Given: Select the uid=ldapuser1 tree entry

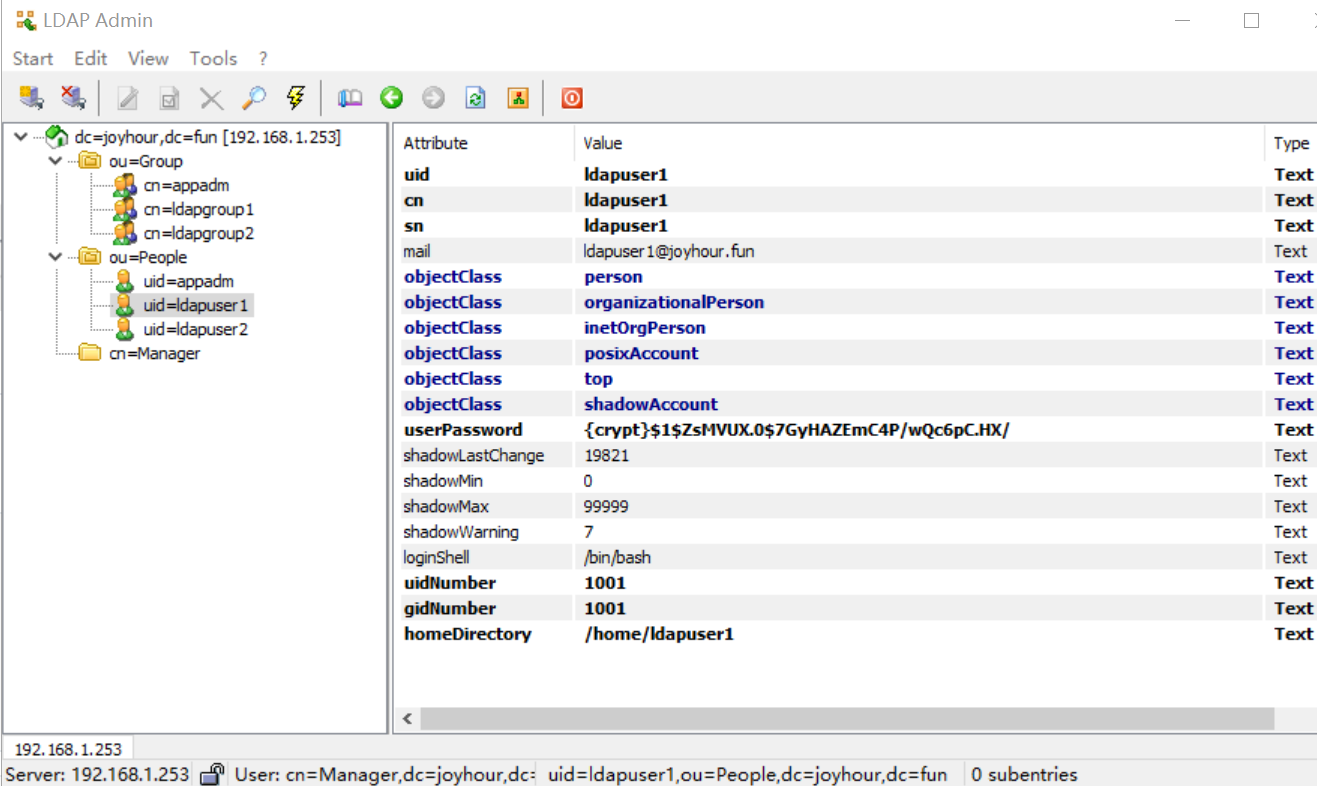Looking at the screenshot, I should click(x=195, y=305).
